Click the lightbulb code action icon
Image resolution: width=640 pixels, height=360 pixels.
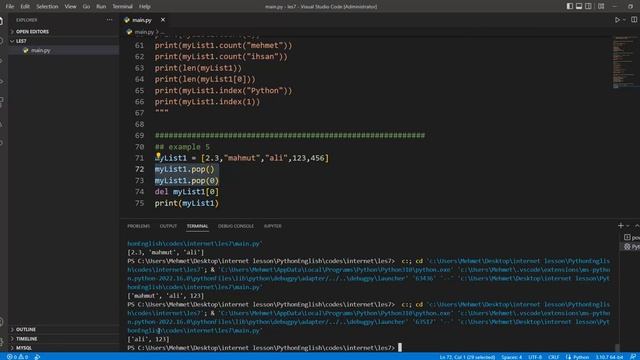158,156
